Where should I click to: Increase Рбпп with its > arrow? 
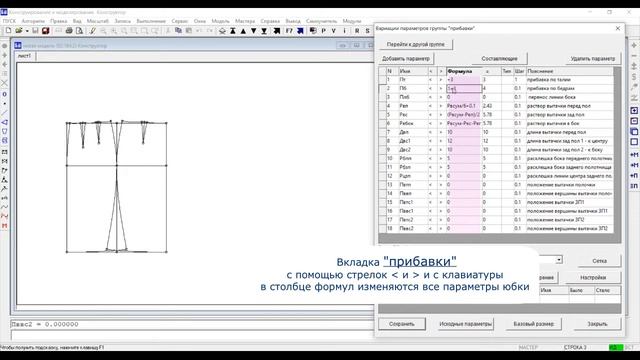click(x=440, y=158)
